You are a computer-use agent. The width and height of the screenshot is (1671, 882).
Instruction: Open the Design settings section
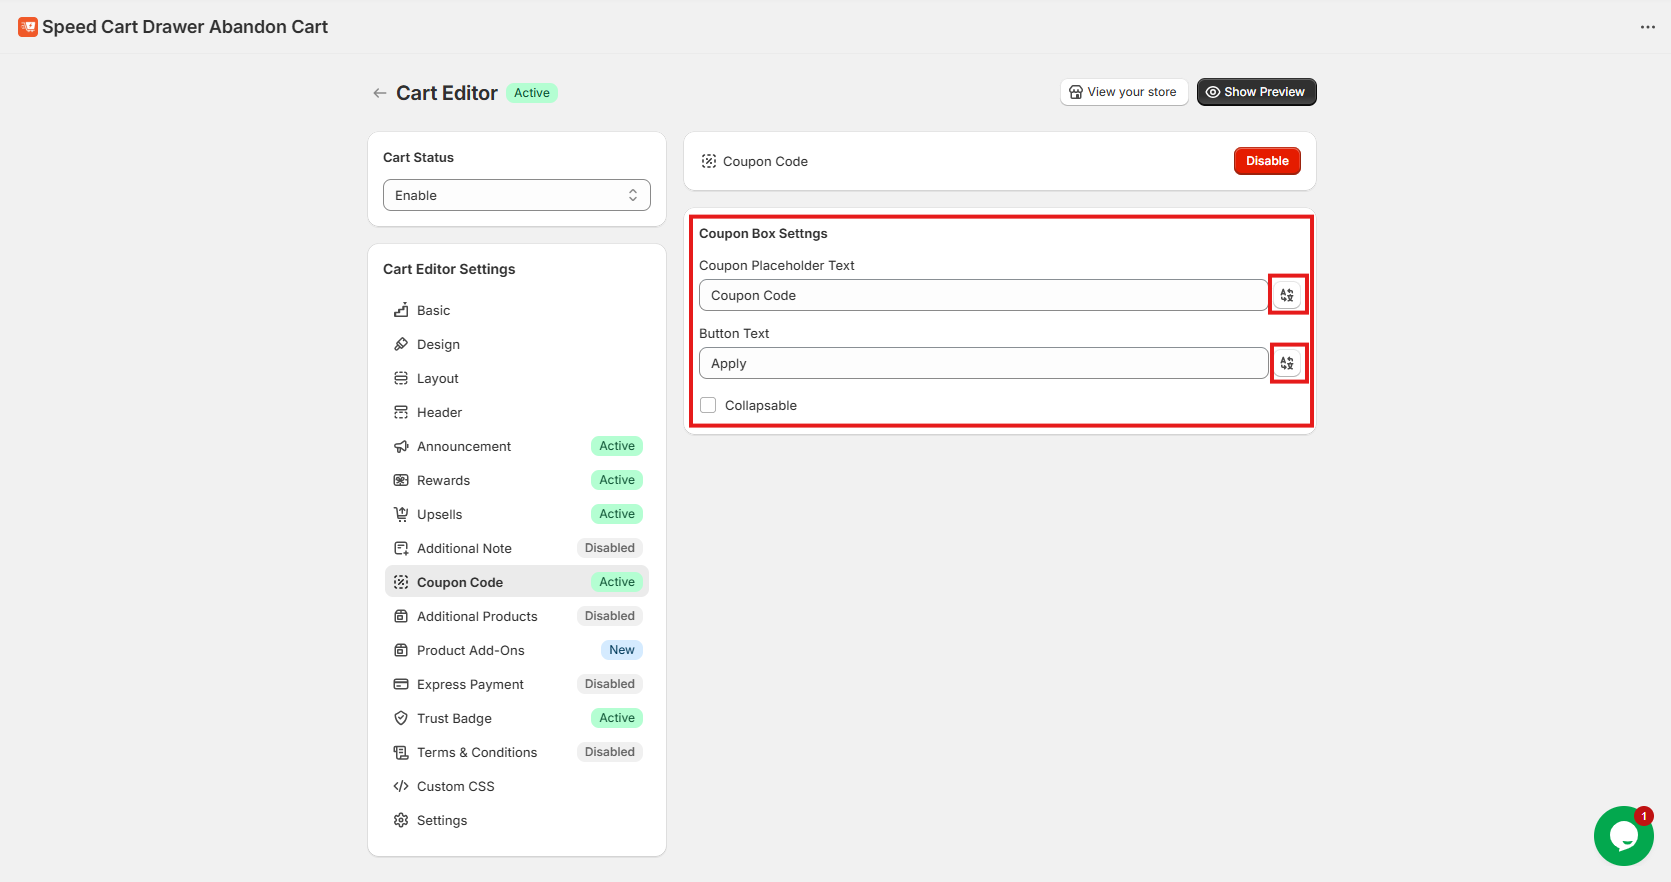(x=438, y=344)
